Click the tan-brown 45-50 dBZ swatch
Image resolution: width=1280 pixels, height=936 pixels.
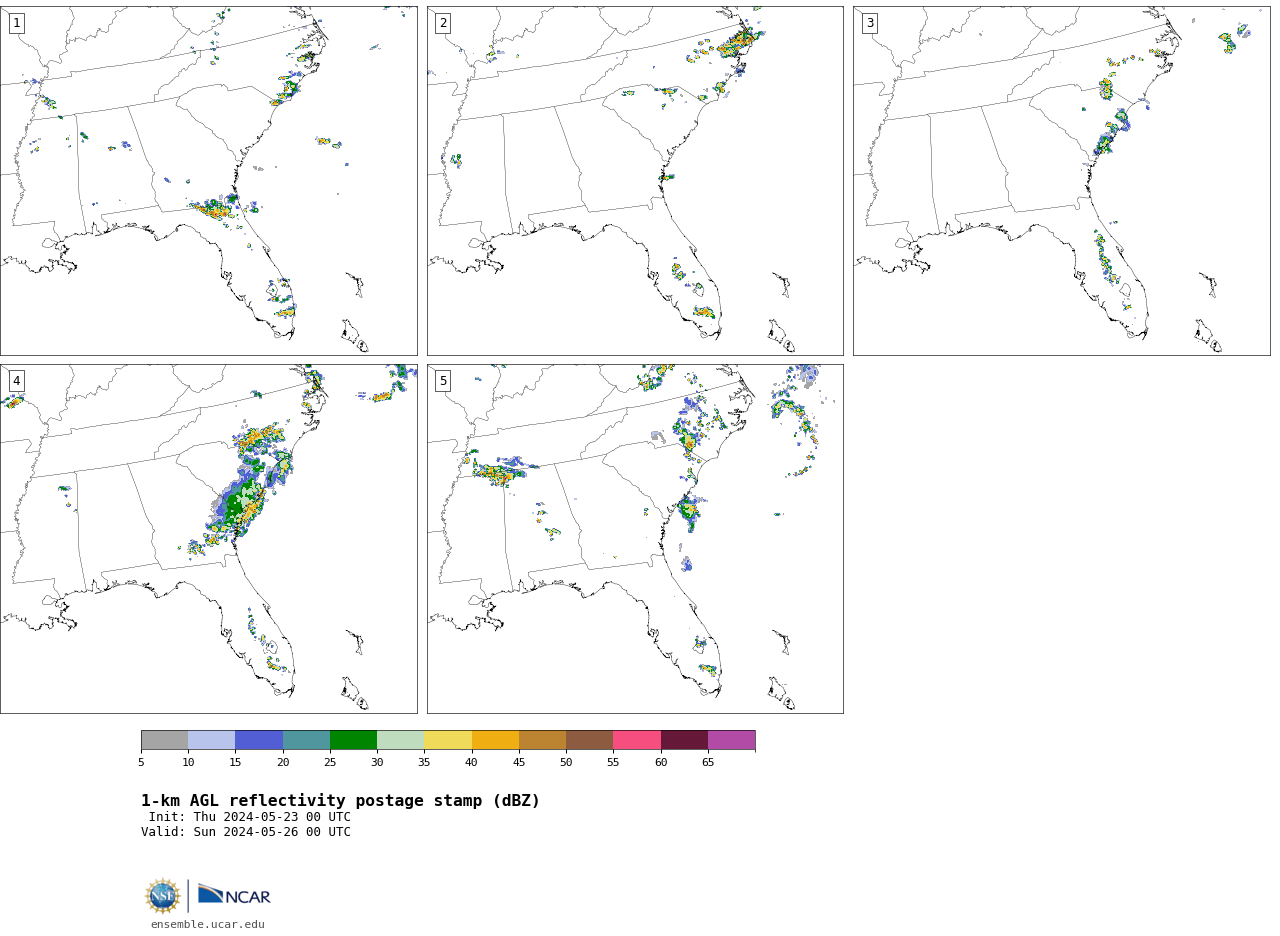pyautogui.click(x=542, y=740)
